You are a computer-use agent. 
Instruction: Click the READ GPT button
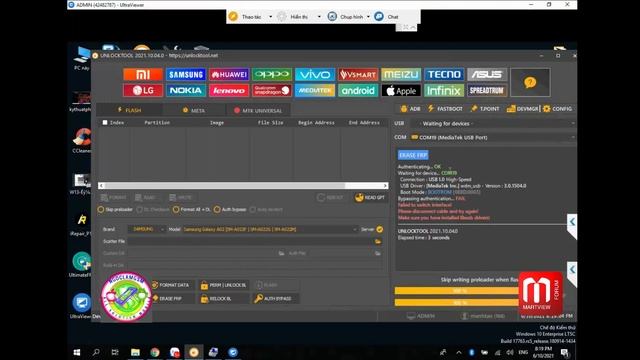coord(370,198)
